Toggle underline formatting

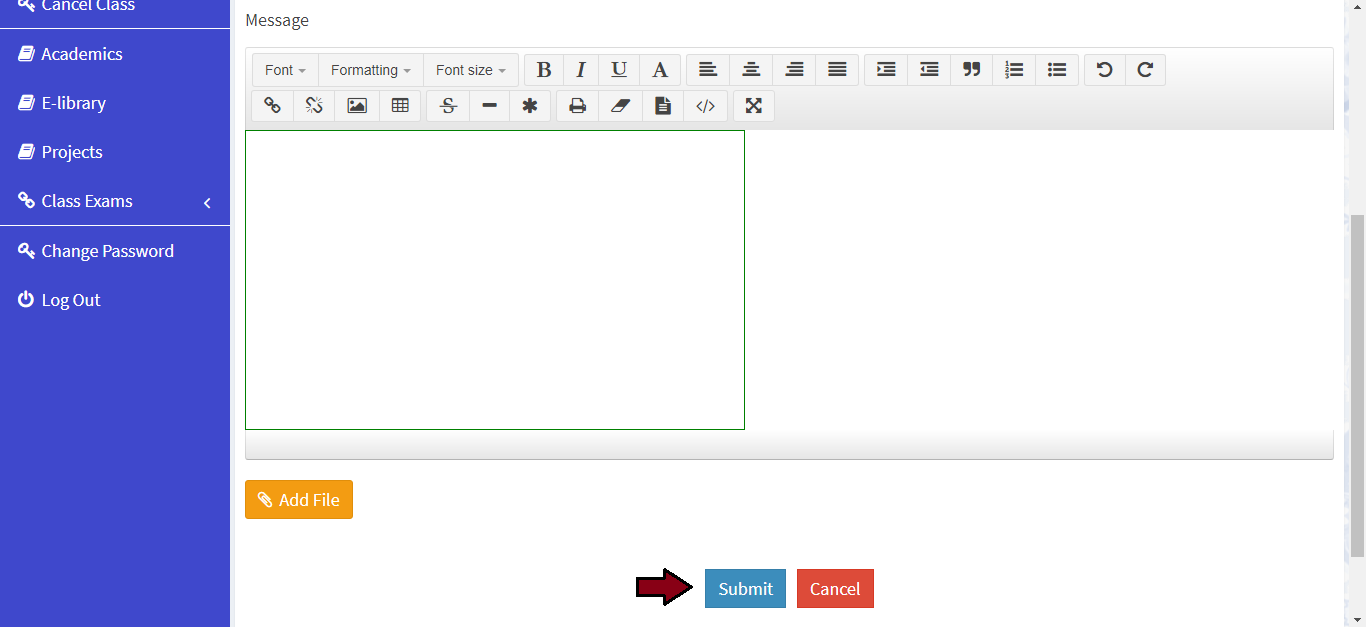619,70
